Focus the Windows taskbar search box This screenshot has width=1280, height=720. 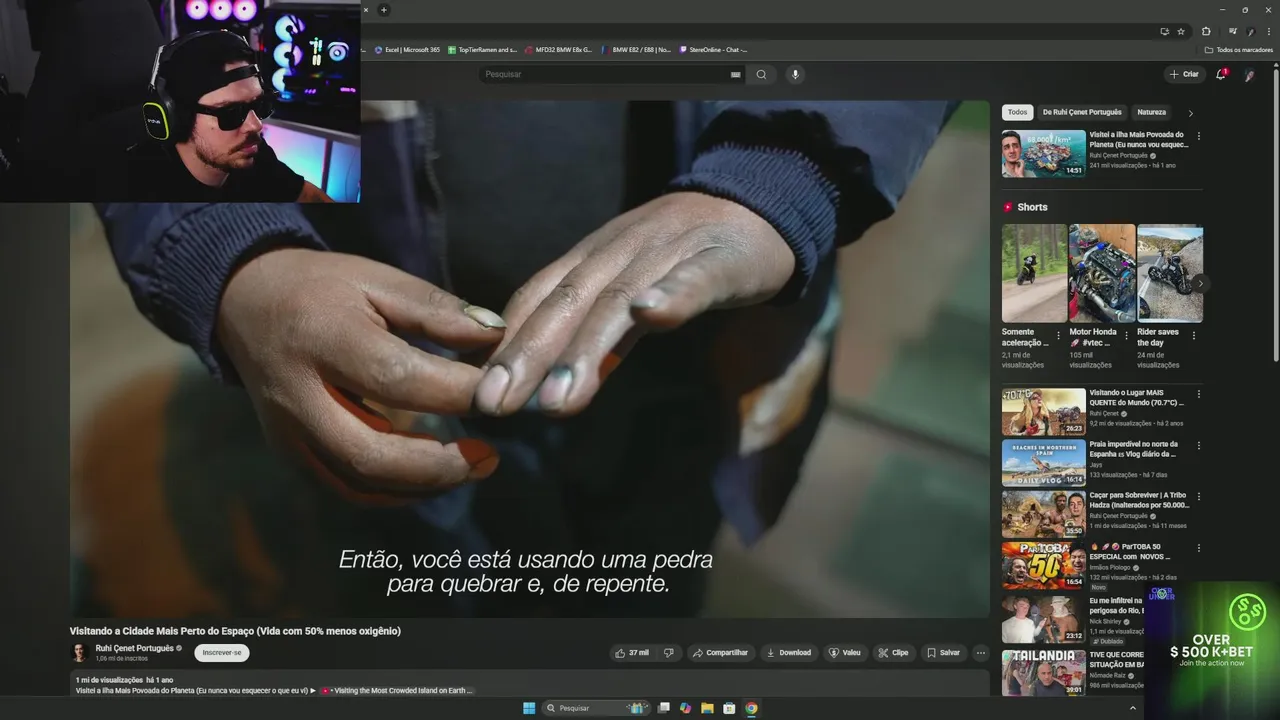(x=597, y=708)
